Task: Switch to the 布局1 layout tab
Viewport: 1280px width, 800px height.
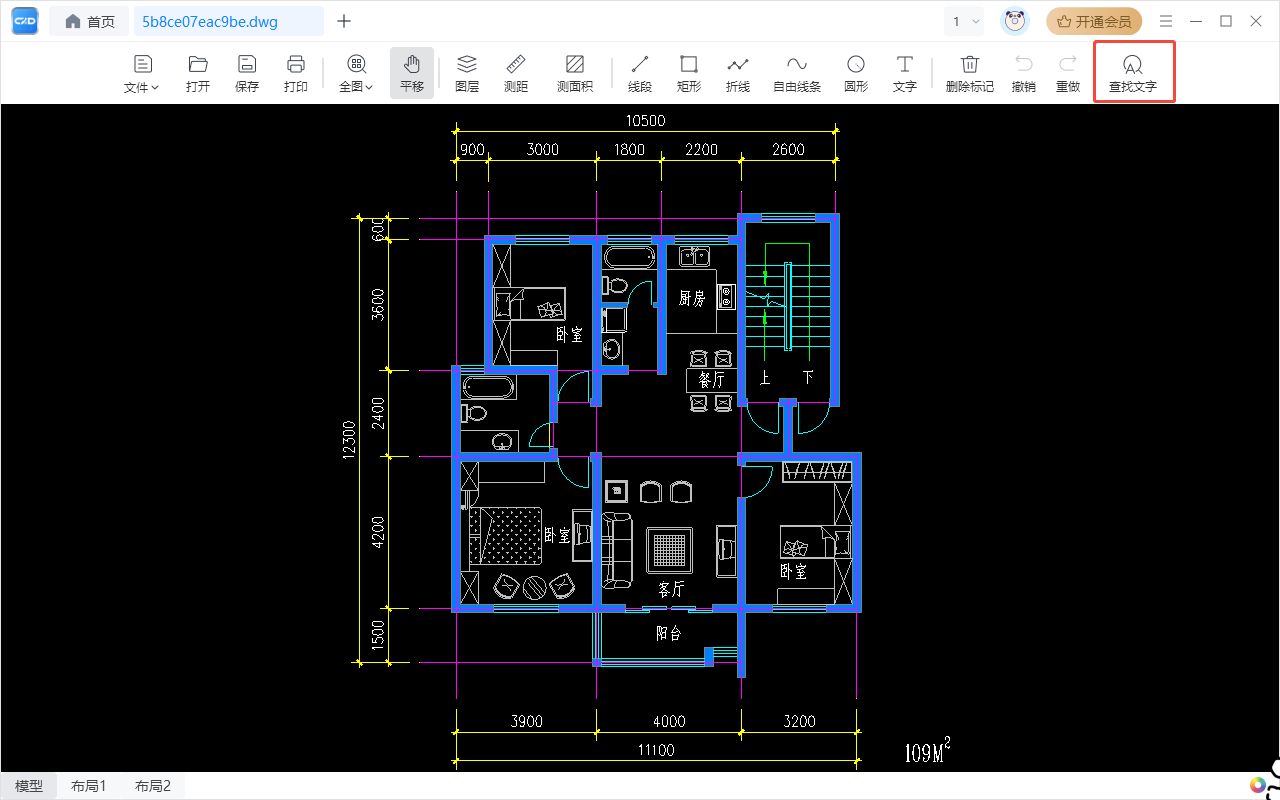Action: coord(88,786)
